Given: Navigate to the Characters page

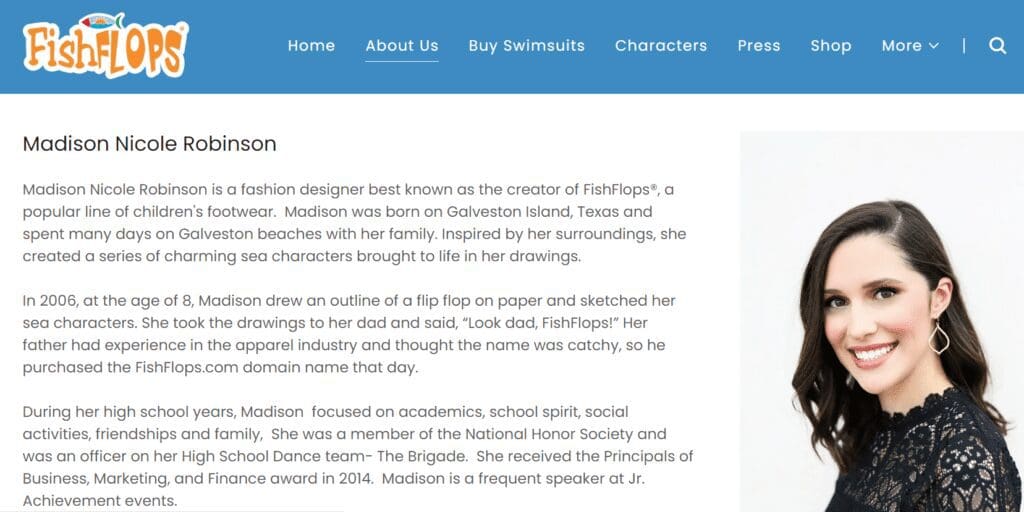Looking at the screenshot, I should point(661,46).
